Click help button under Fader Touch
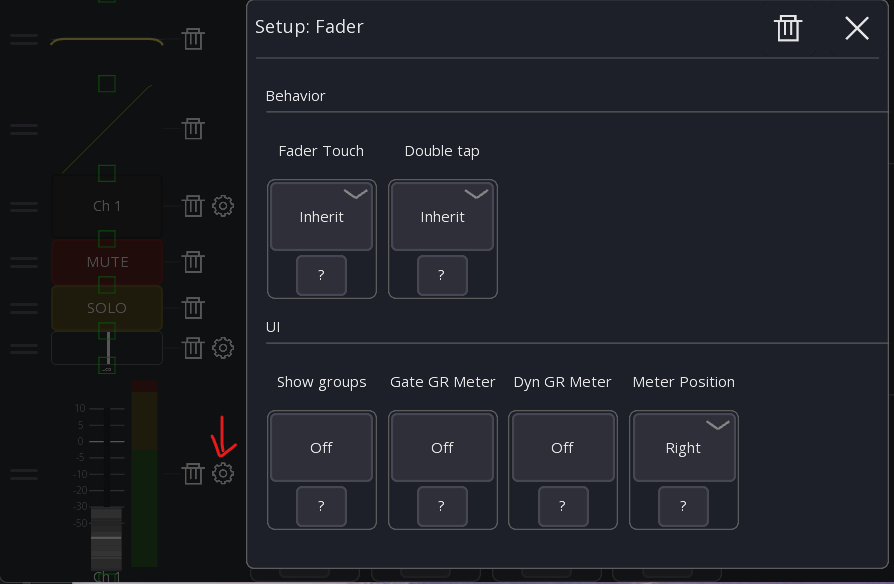894x584 pixels. click(321, 275)
